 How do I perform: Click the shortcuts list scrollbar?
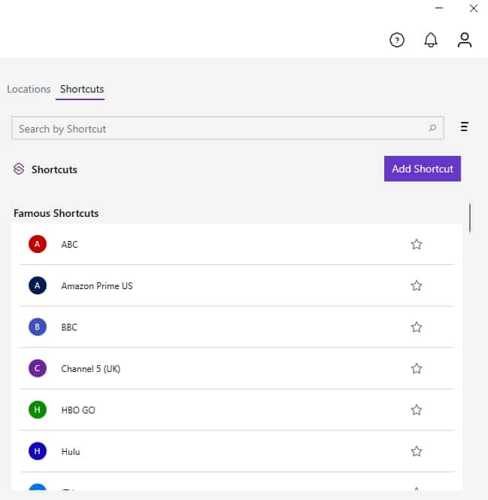(x=470, y=218)
